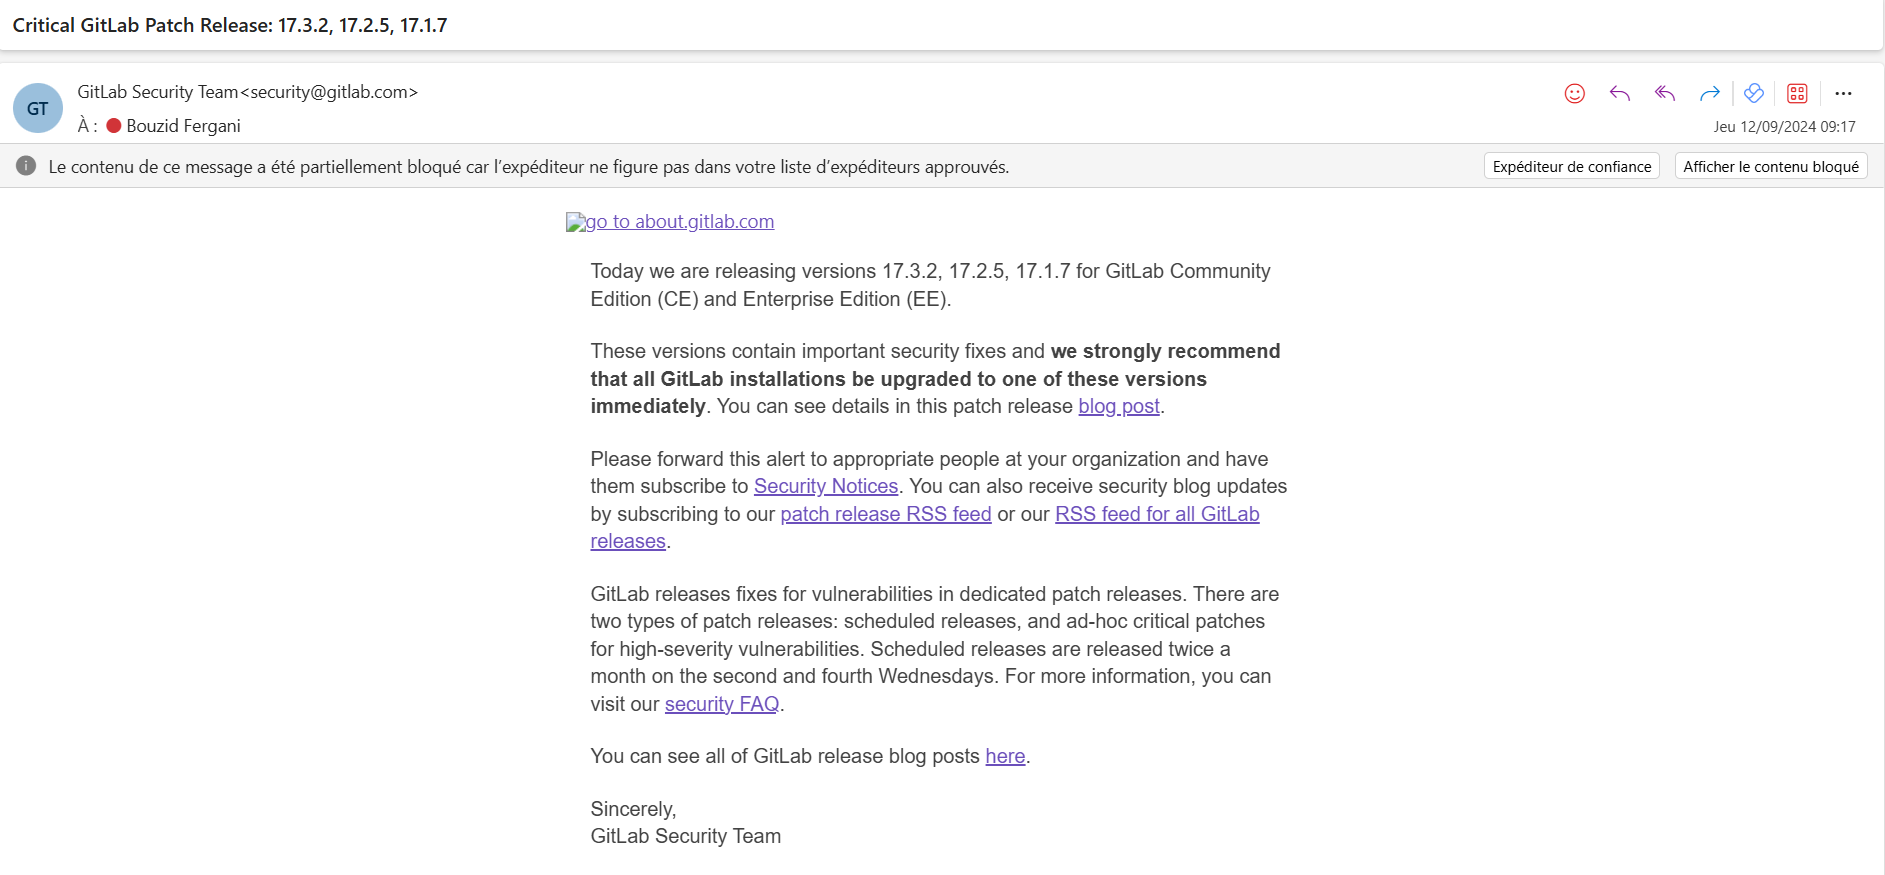
Task: Open the "blog post" link
Action: pyautogui.click(x=1118, y=406)
